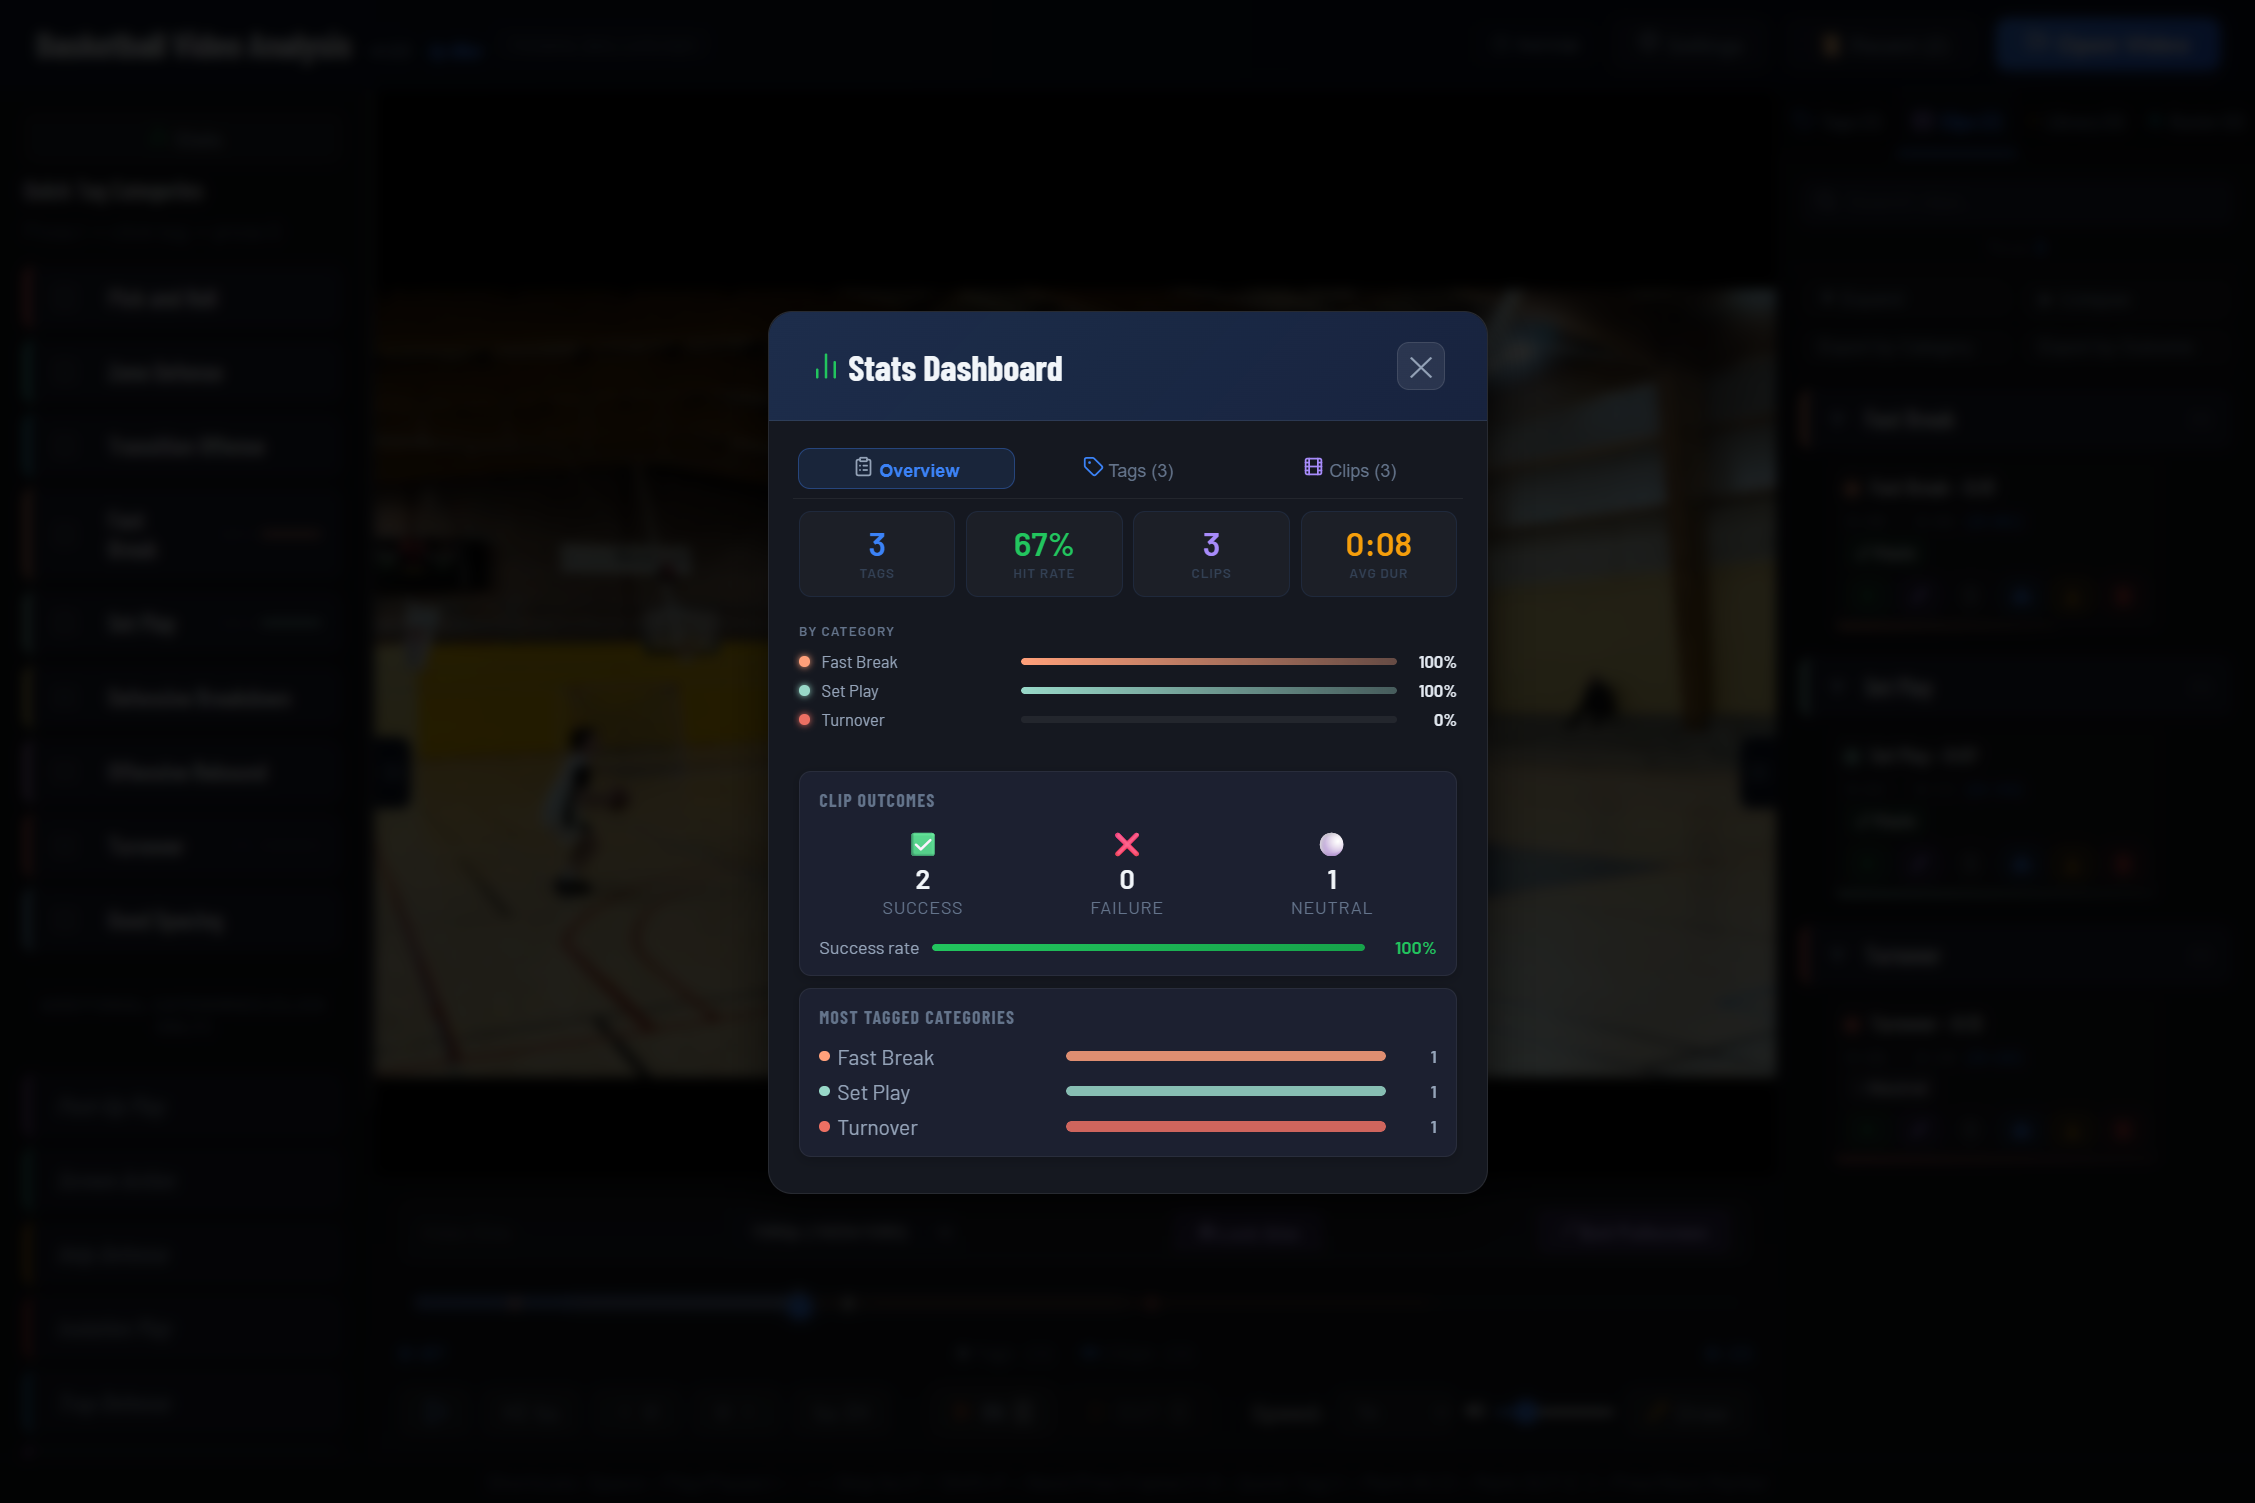Click the Set Play bar in Most Tagged Categories
The height and width of the screenshot is (1503, 2255).
coord(1225,1091)
